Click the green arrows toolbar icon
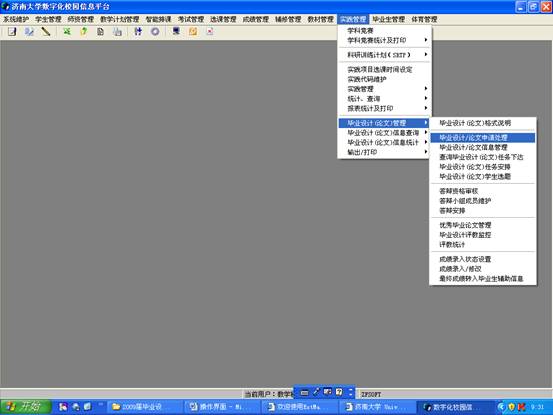The height and width of the screenshot is (415, 553). coord(67,32)
